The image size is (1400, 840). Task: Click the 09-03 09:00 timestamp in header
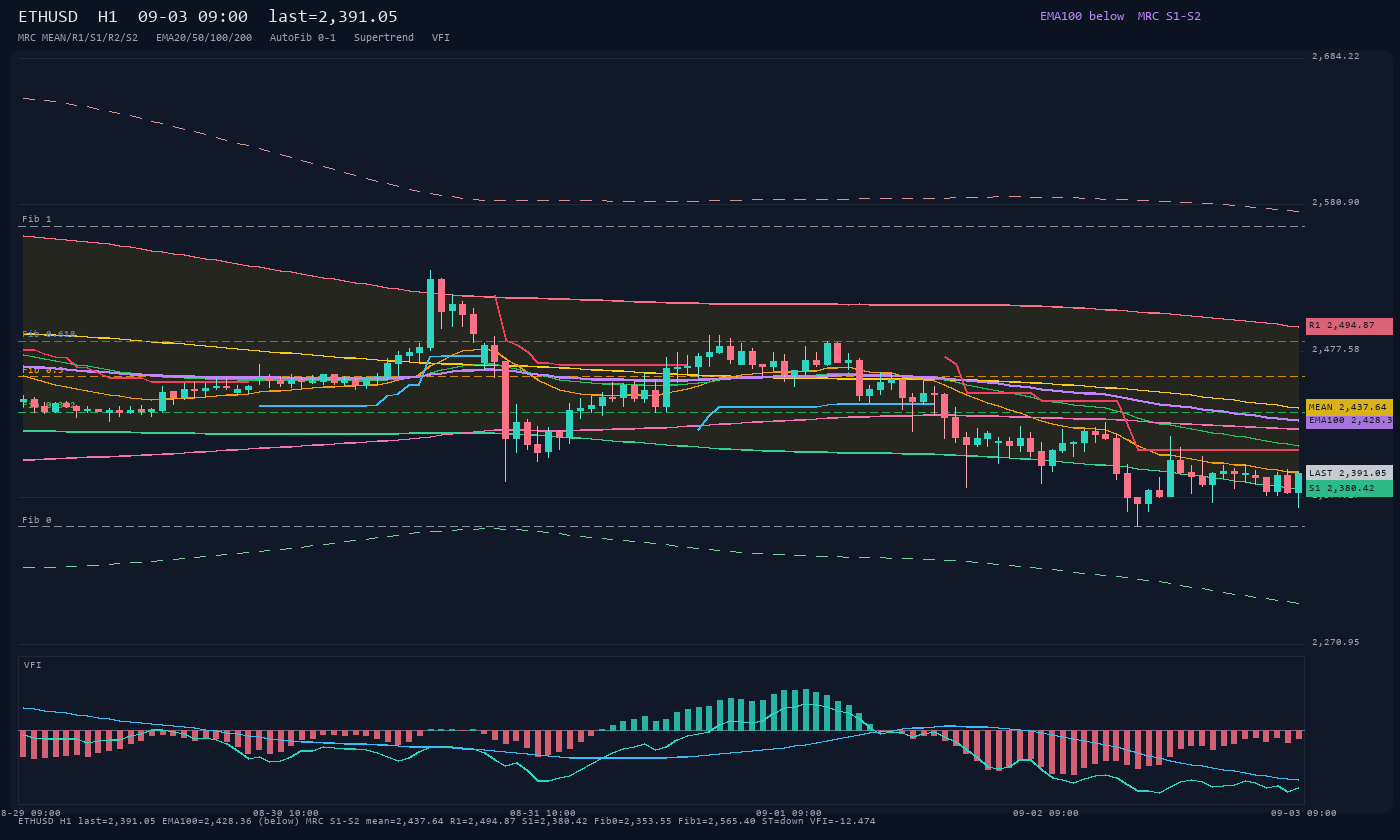193,17
